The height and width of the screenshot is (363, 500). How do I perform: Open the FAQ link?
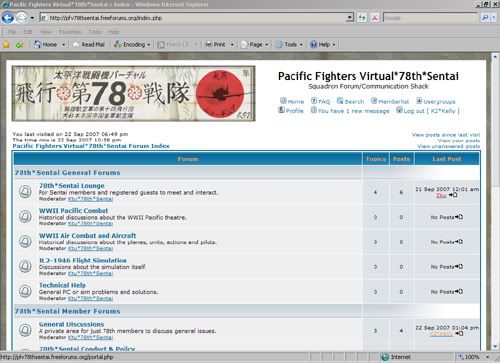click(x=321, y=101)
